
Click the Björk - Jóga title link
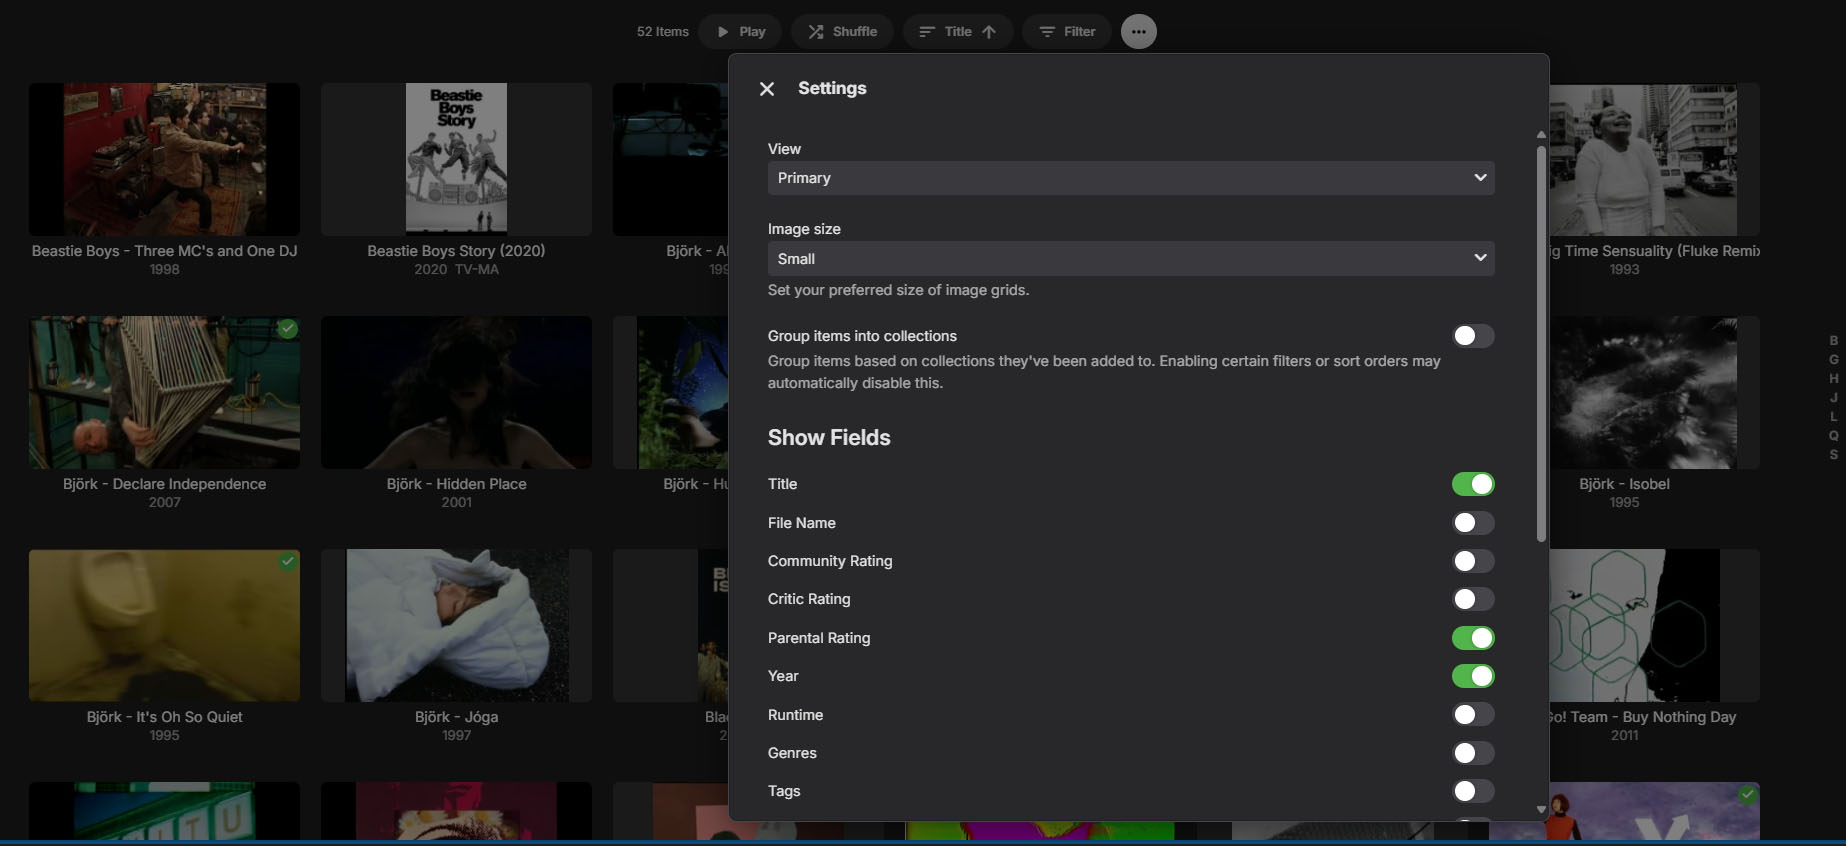[456, 717]
